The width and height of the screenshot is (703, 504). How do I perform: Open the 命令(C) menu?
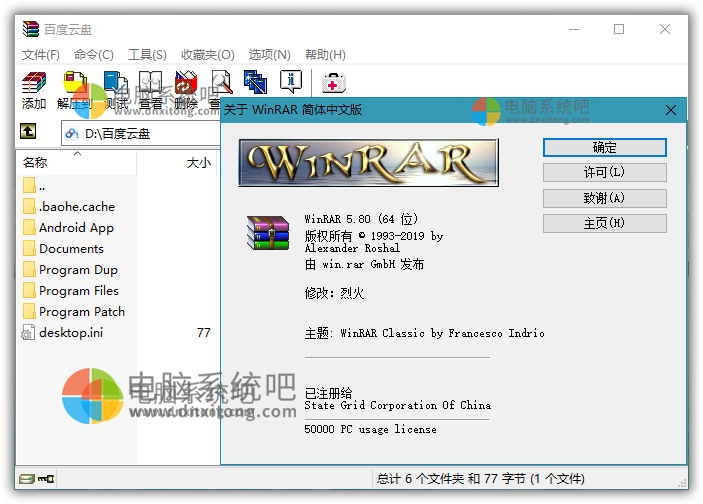94,55
